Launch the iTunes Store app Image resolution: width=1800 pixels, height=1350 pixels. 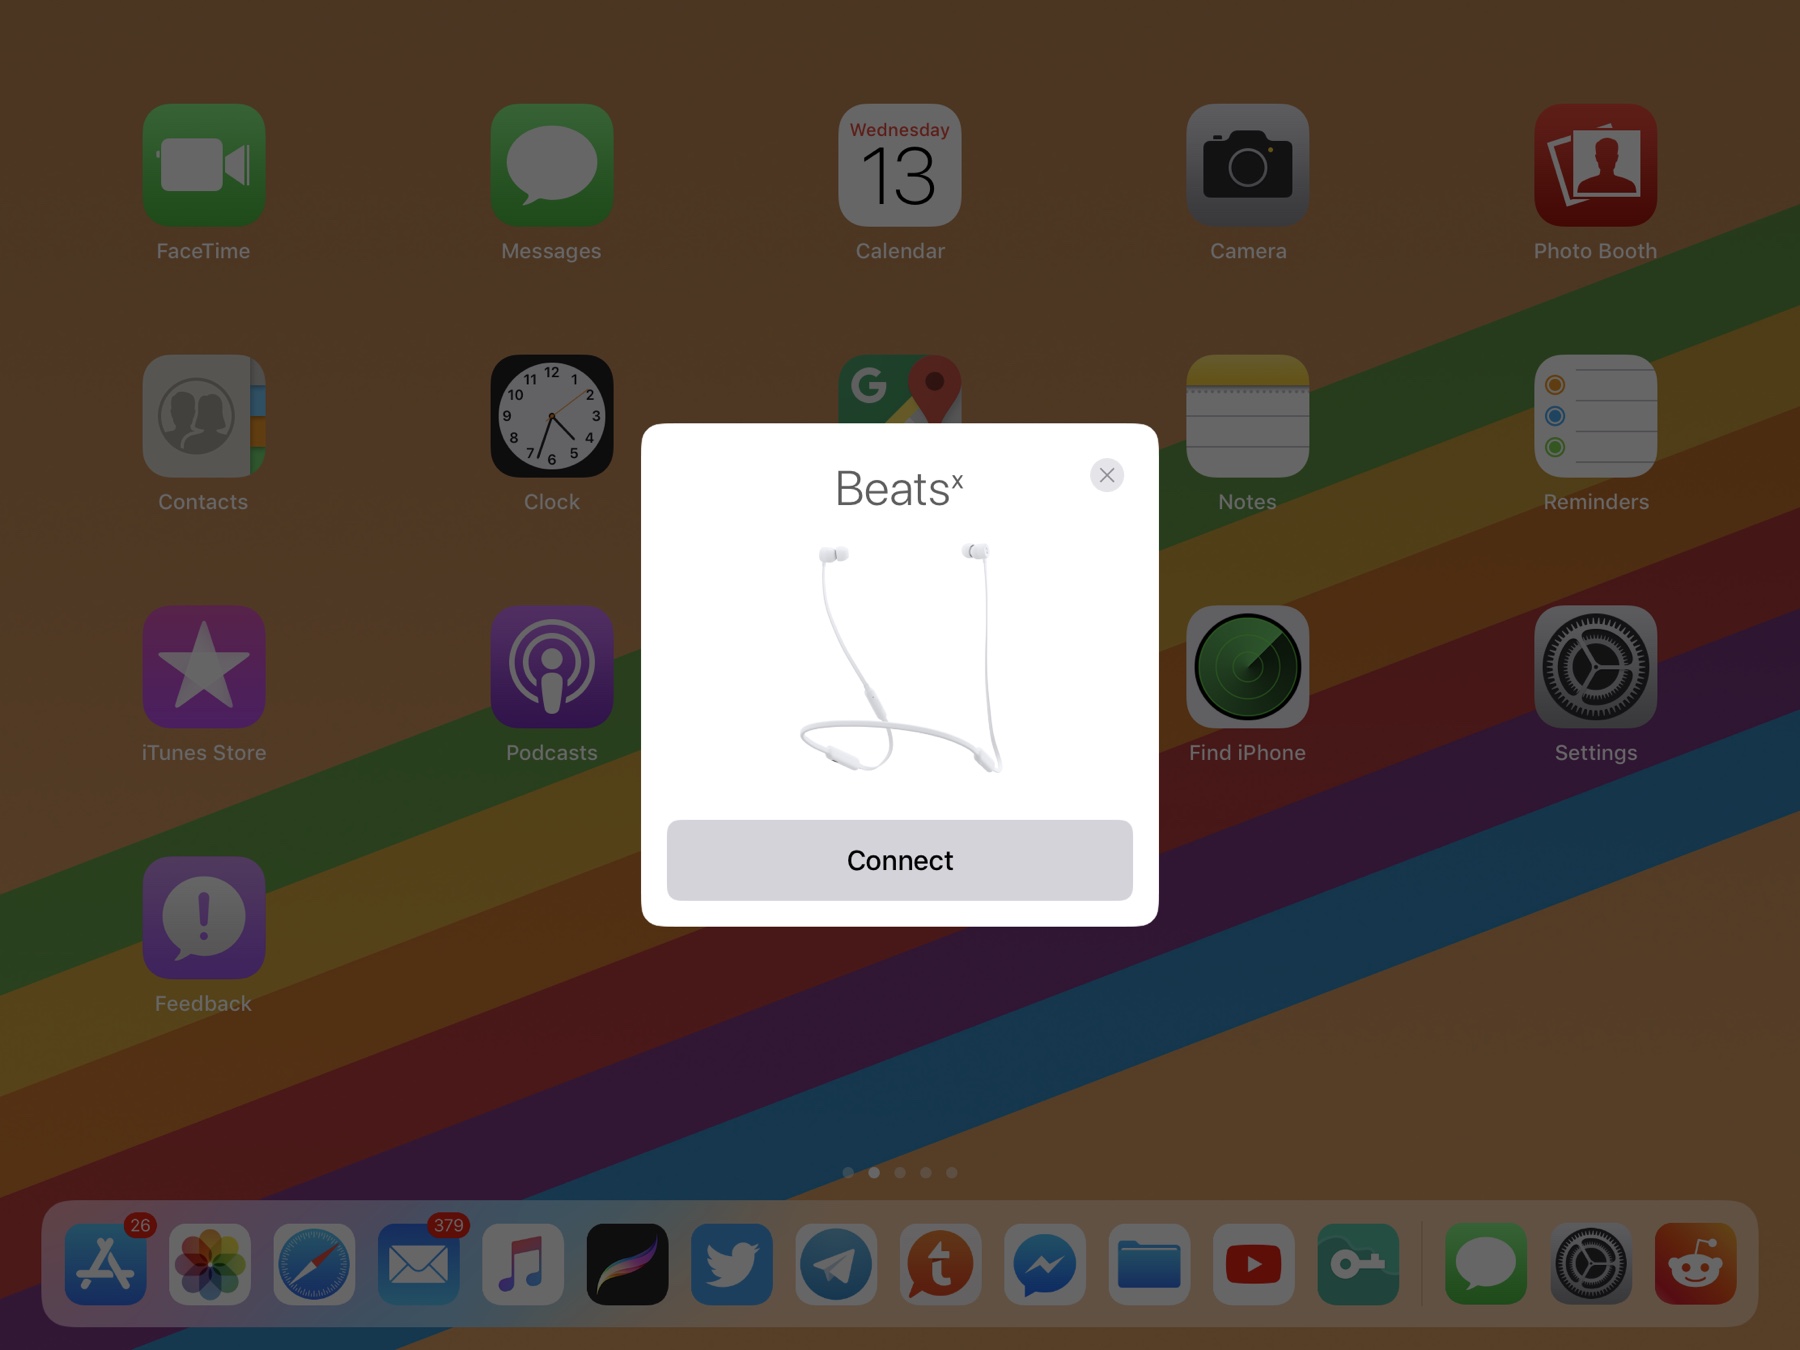click(x=204, y=667)
